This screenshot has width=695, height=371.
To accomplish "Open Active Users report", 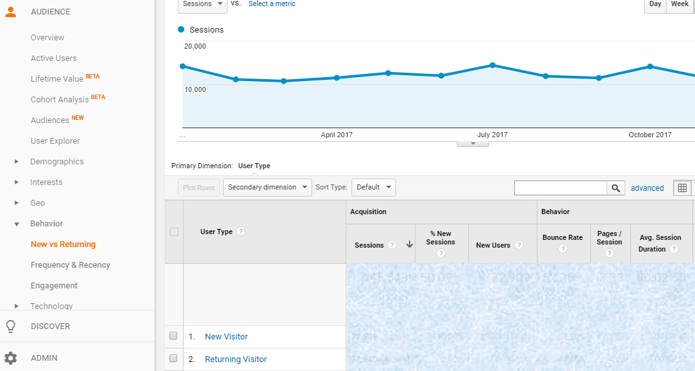I will click(54, 58).
